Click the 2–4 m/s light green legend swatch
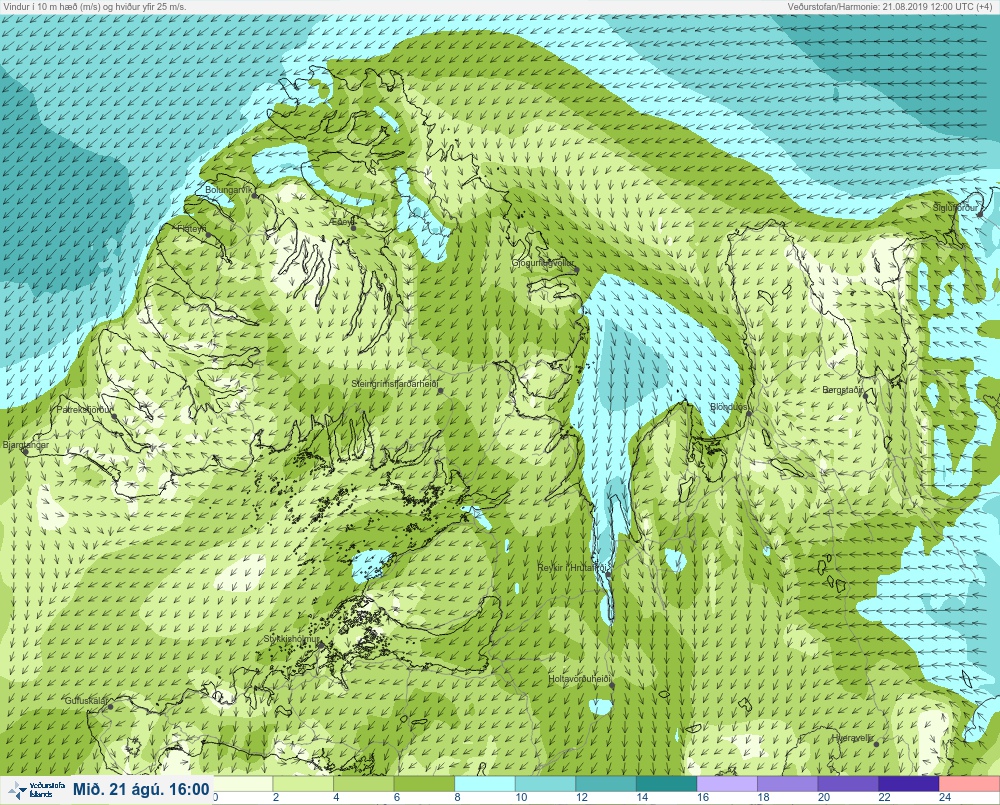 tap(303, 783)
